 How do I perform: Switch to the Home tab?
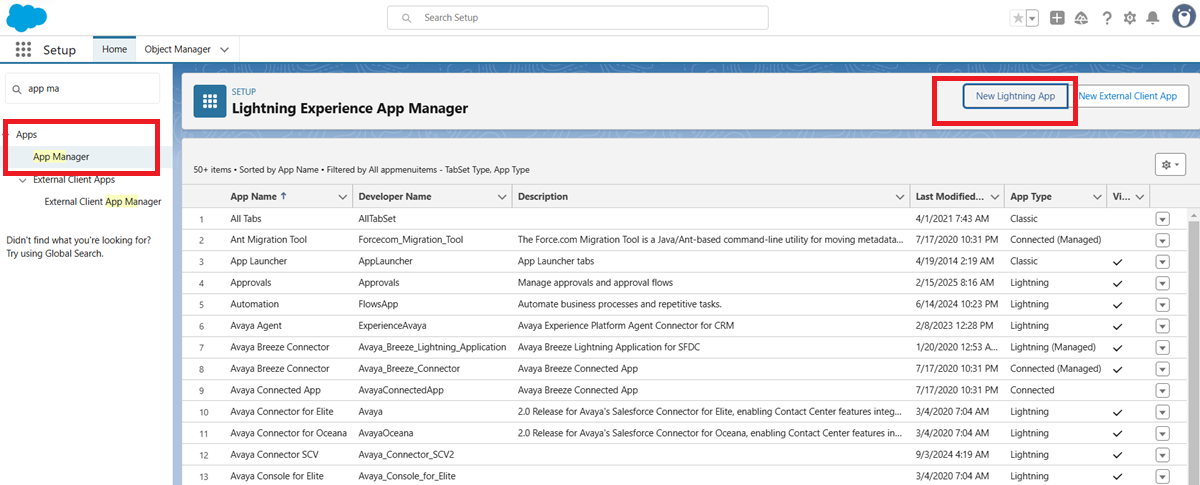(114, 49)
